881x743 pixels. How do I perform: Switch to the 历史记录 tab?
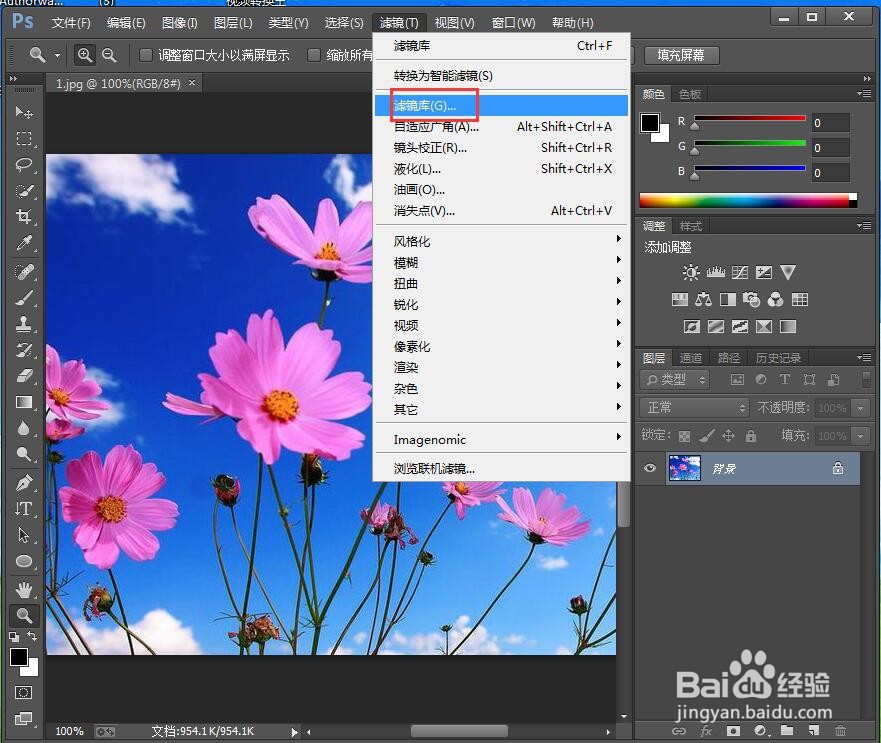778,358
